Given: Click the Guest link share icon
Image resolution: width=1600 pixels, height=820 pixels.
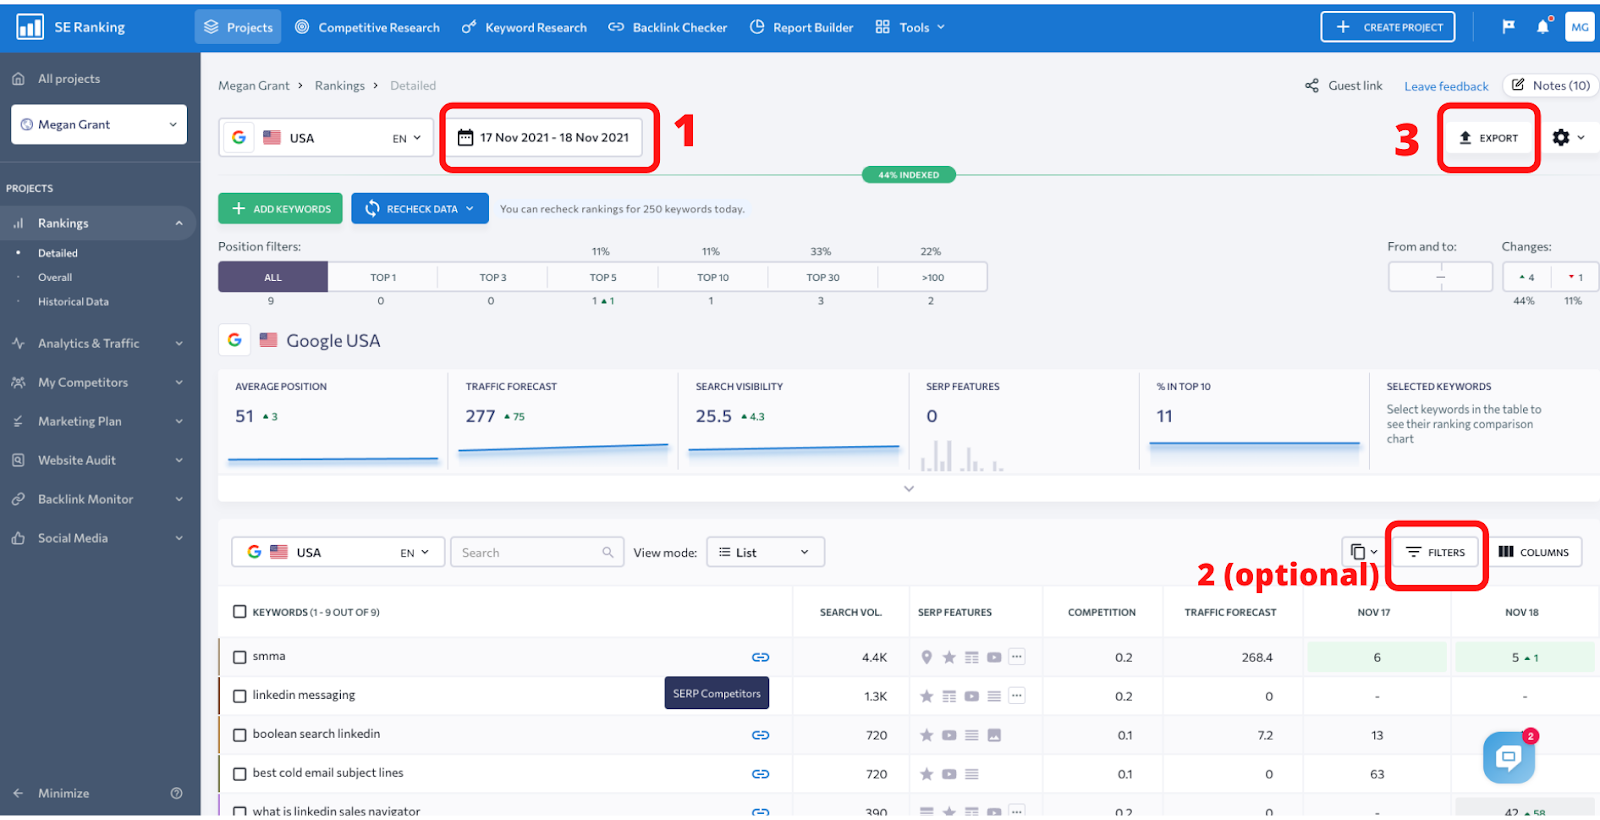Looking at the screenshot, I should [x=1312, y=86].
